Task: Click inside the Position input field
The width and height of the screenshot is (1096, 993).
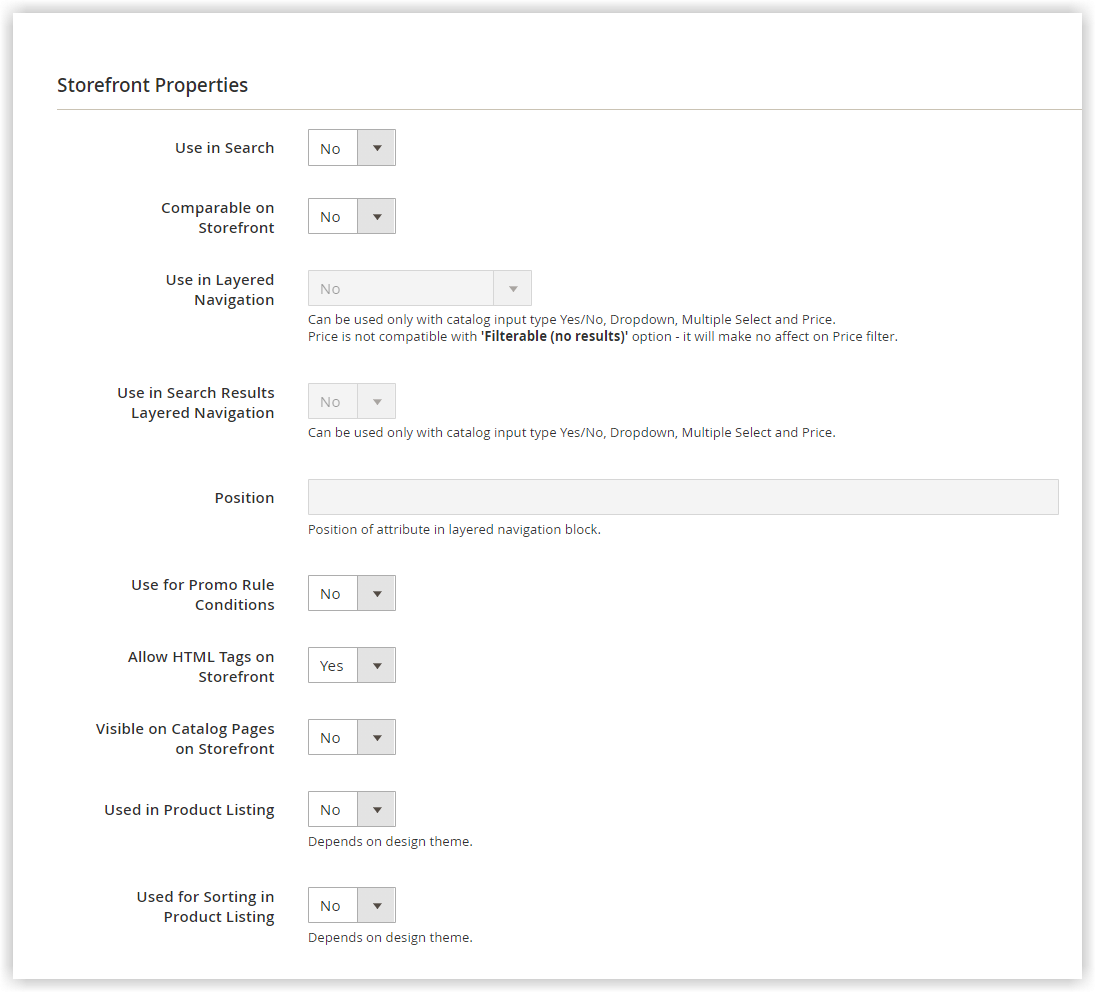Action: click(x=683, y=497)
